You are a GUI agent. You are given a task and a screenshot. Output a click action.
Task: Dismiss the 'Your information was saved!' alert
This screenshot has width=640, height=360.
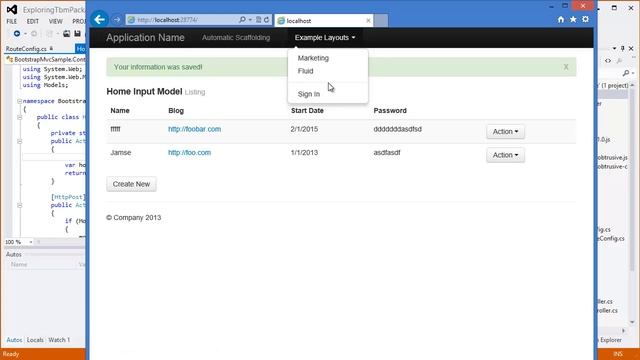(x=566, y=67)
